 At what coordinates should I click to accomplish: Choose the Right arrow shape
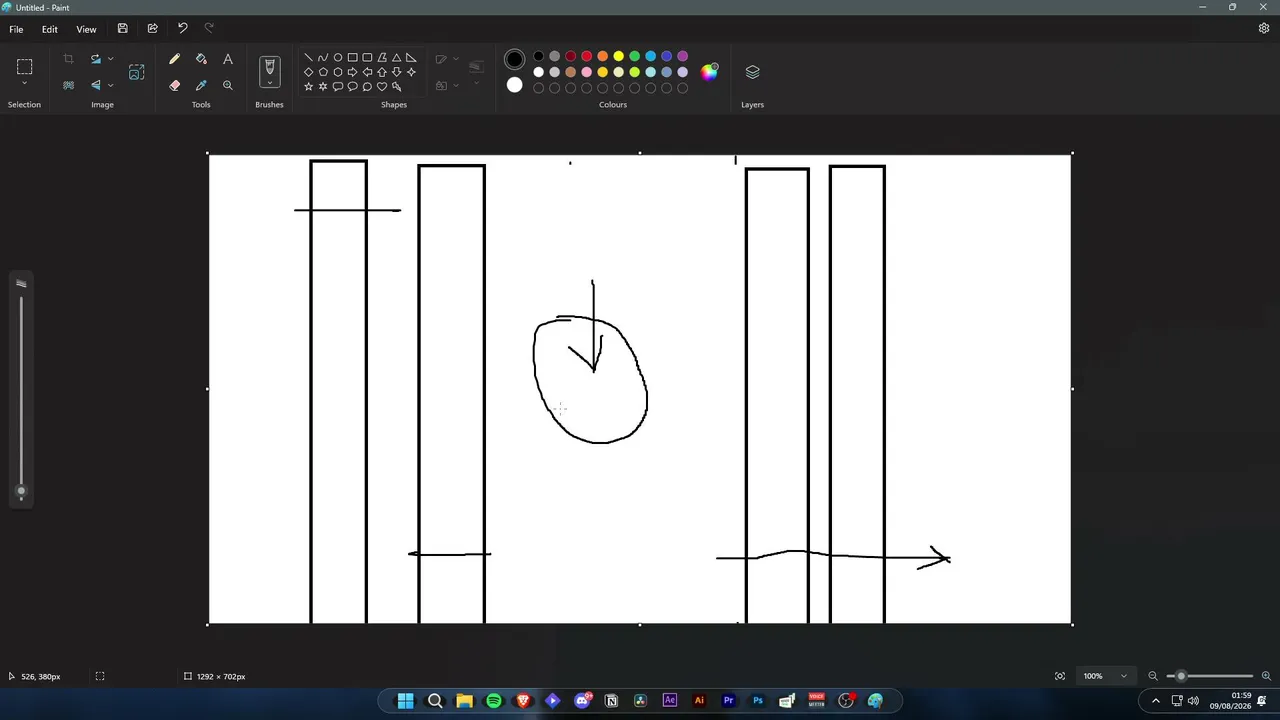(x=352, y=72)
